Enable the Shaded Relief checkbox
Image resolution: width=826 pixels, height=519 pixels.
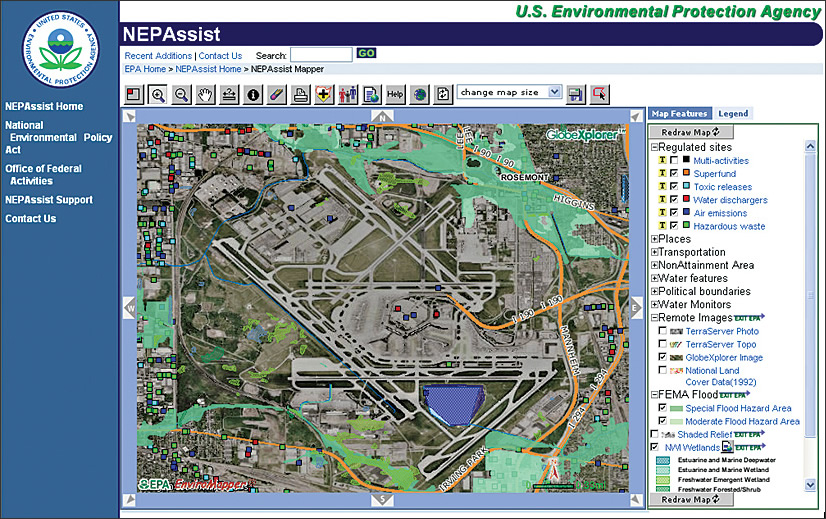tap(654, 434)
